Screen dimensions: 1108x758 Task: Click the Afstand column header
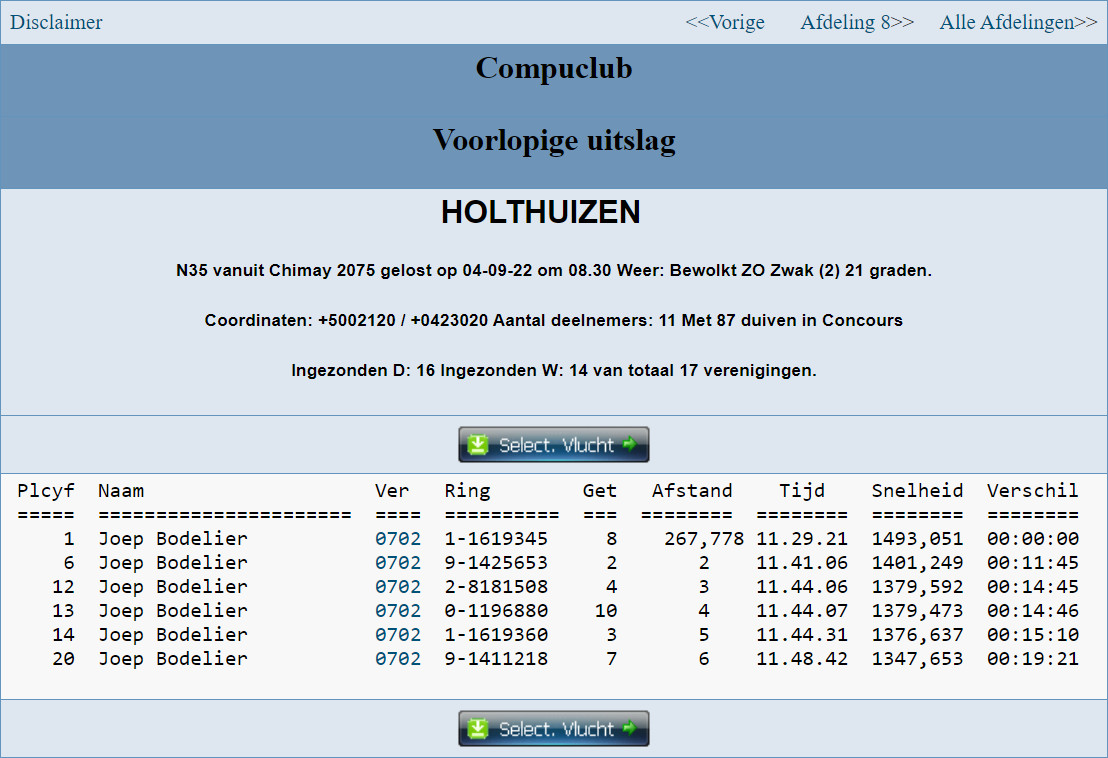coord(692,491)
